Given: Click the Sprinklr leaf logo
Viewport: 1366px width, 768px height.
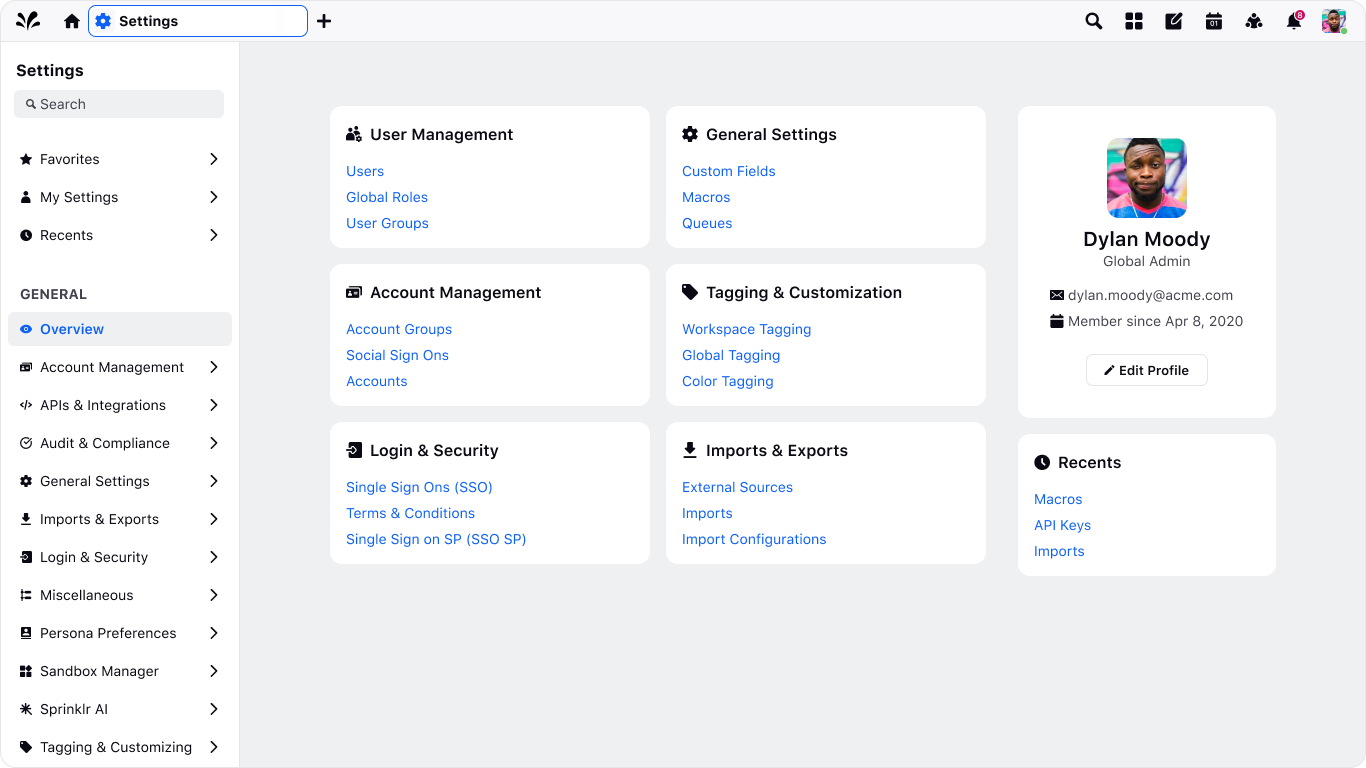Looking at the screenshot, I should pos(28,21).
